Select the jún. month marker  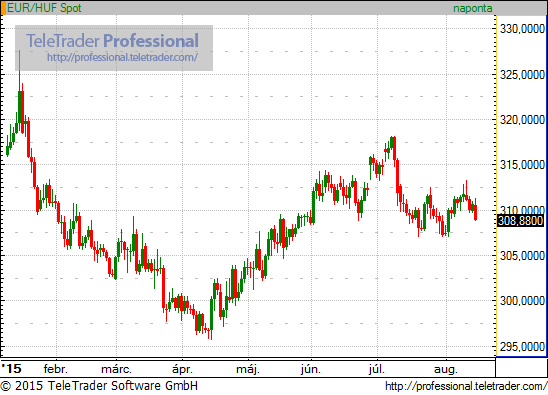tap(311, 369)
